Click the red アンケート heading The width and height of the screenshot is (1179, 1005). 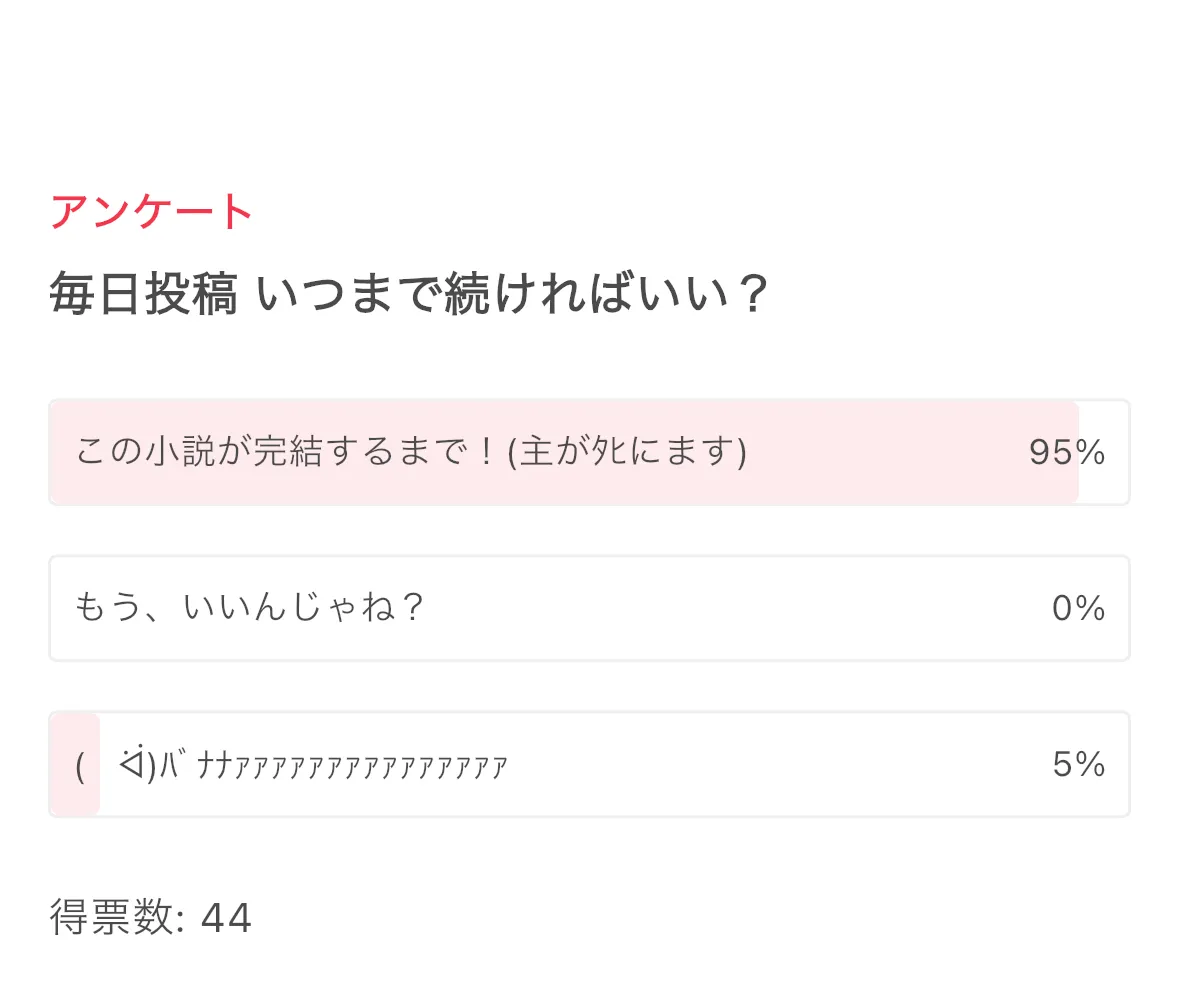click(151, 211)
